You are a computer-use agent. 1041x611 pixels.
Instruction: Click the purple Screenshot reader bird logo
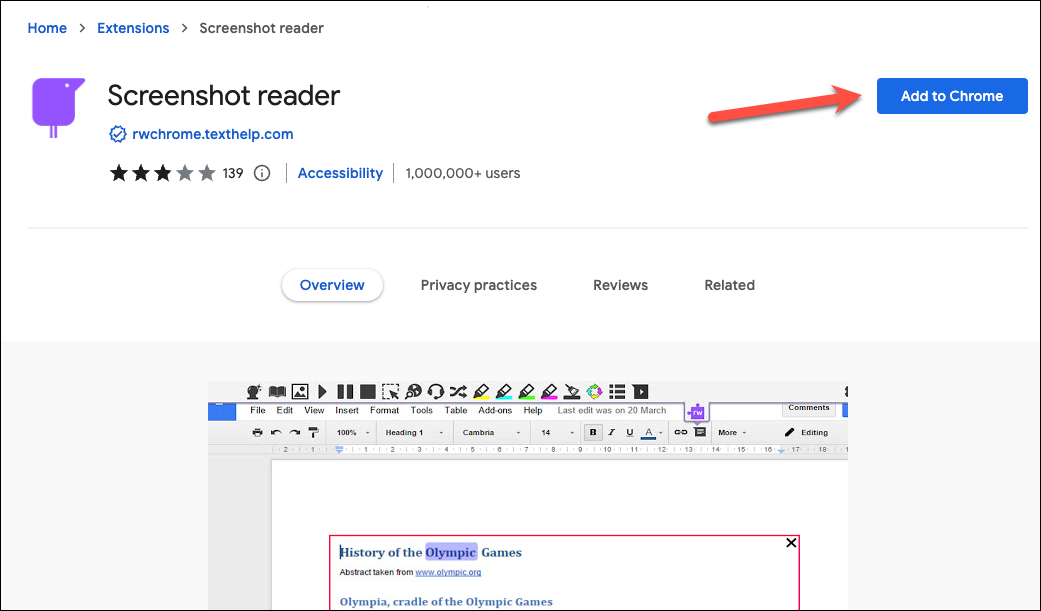coord(58,108)
